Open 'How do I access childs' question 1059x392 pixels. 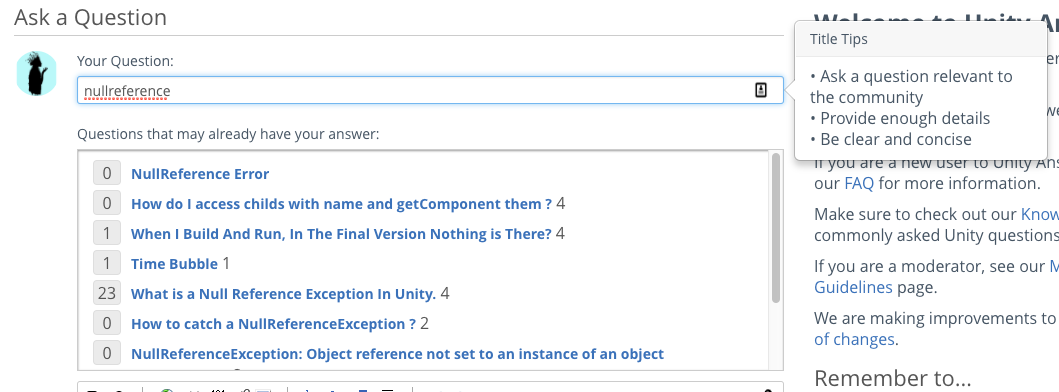point(341,203)
